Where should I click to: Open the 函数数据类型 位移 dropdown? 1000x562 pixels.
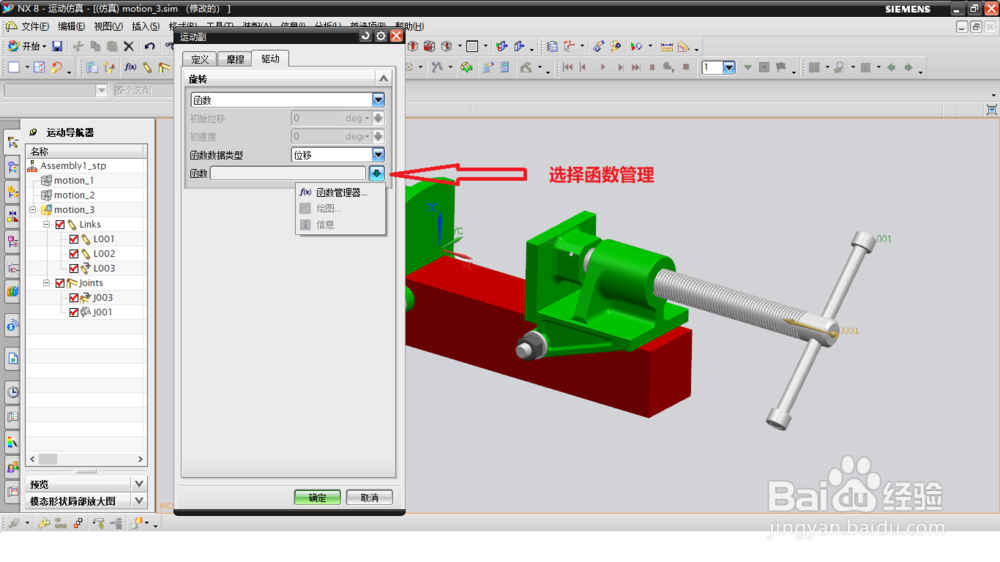tap(378, 155)
